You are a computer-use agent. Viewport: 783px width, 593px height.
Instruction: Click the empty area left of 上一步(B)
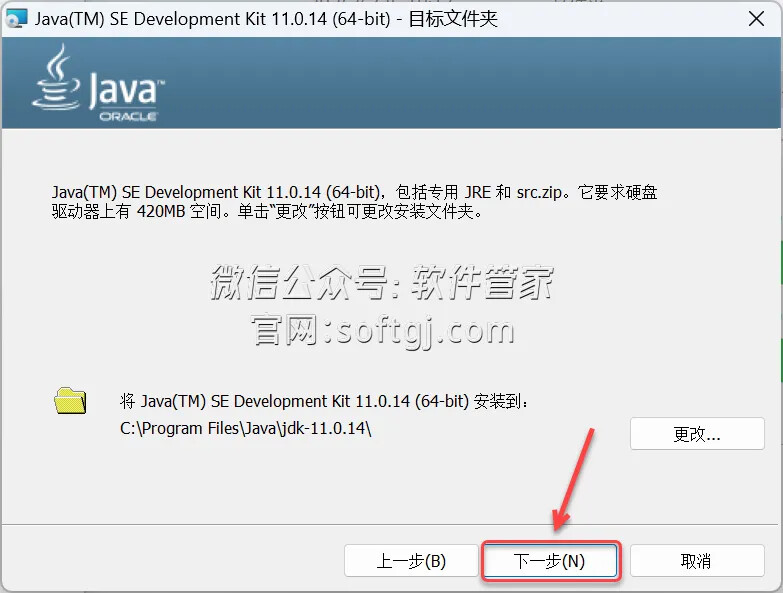coord(170,561)
